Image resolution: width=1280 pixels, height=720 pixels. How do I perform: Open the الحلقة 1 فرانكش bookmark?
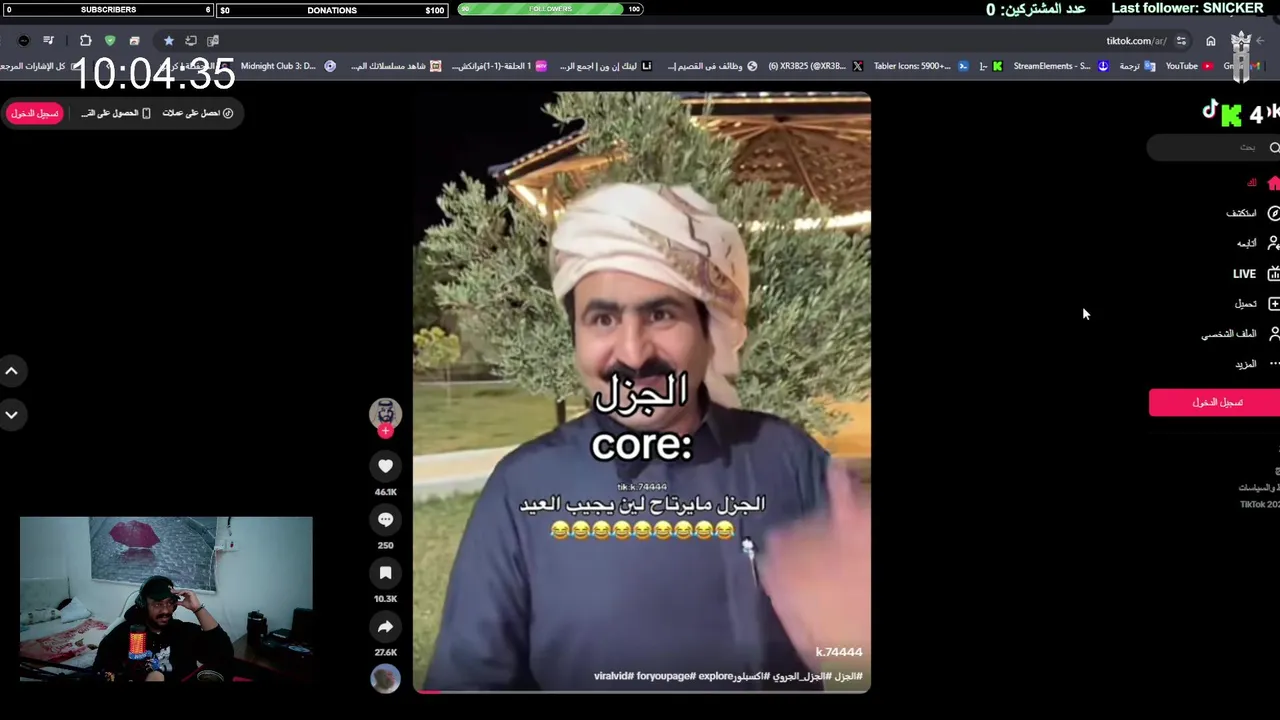[x=500, y=66]
